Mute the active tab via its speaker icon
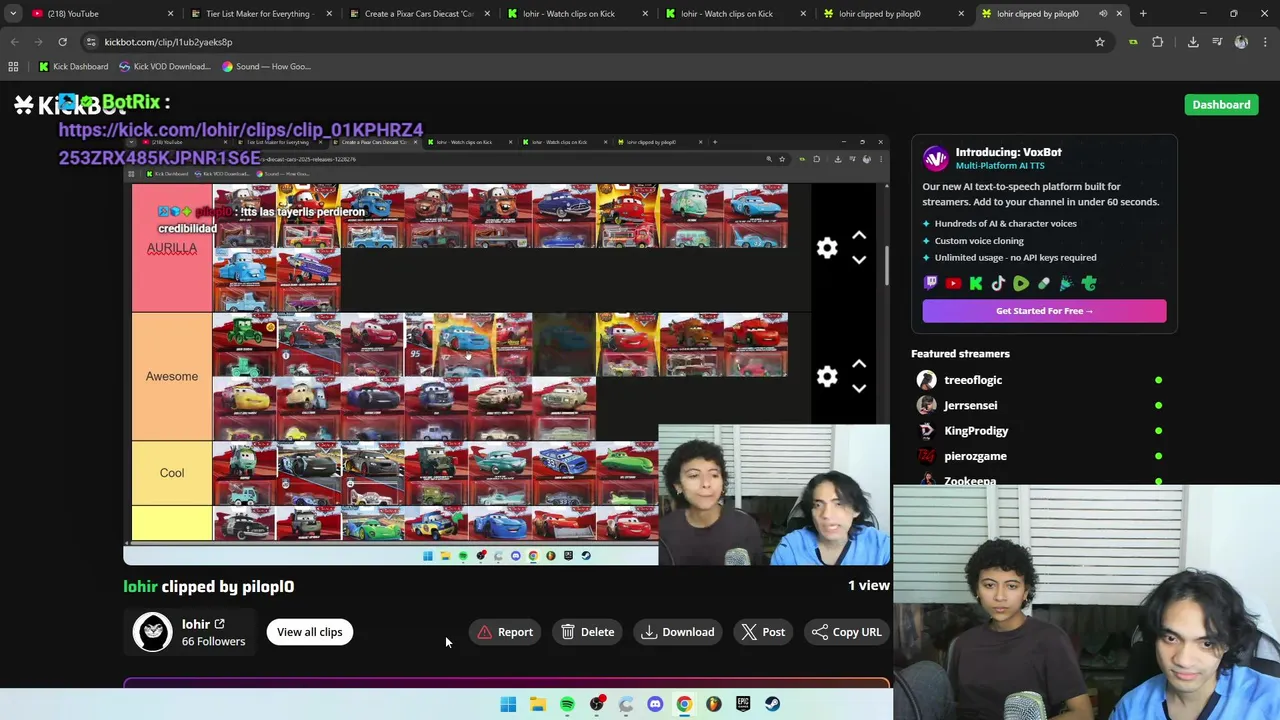Viewport: 1280px width, 720px height. (1103, 14)
